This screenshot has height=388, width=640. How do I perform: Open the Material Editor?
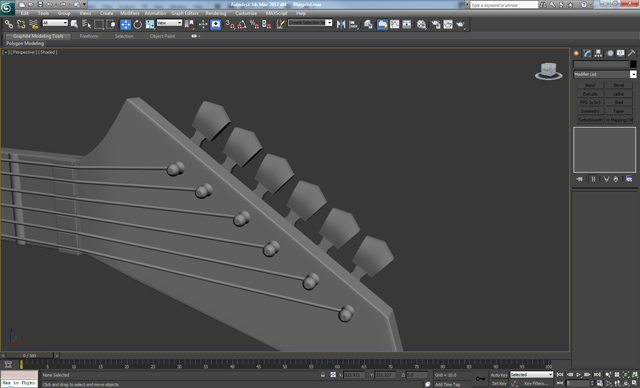(x=422, y=24)
